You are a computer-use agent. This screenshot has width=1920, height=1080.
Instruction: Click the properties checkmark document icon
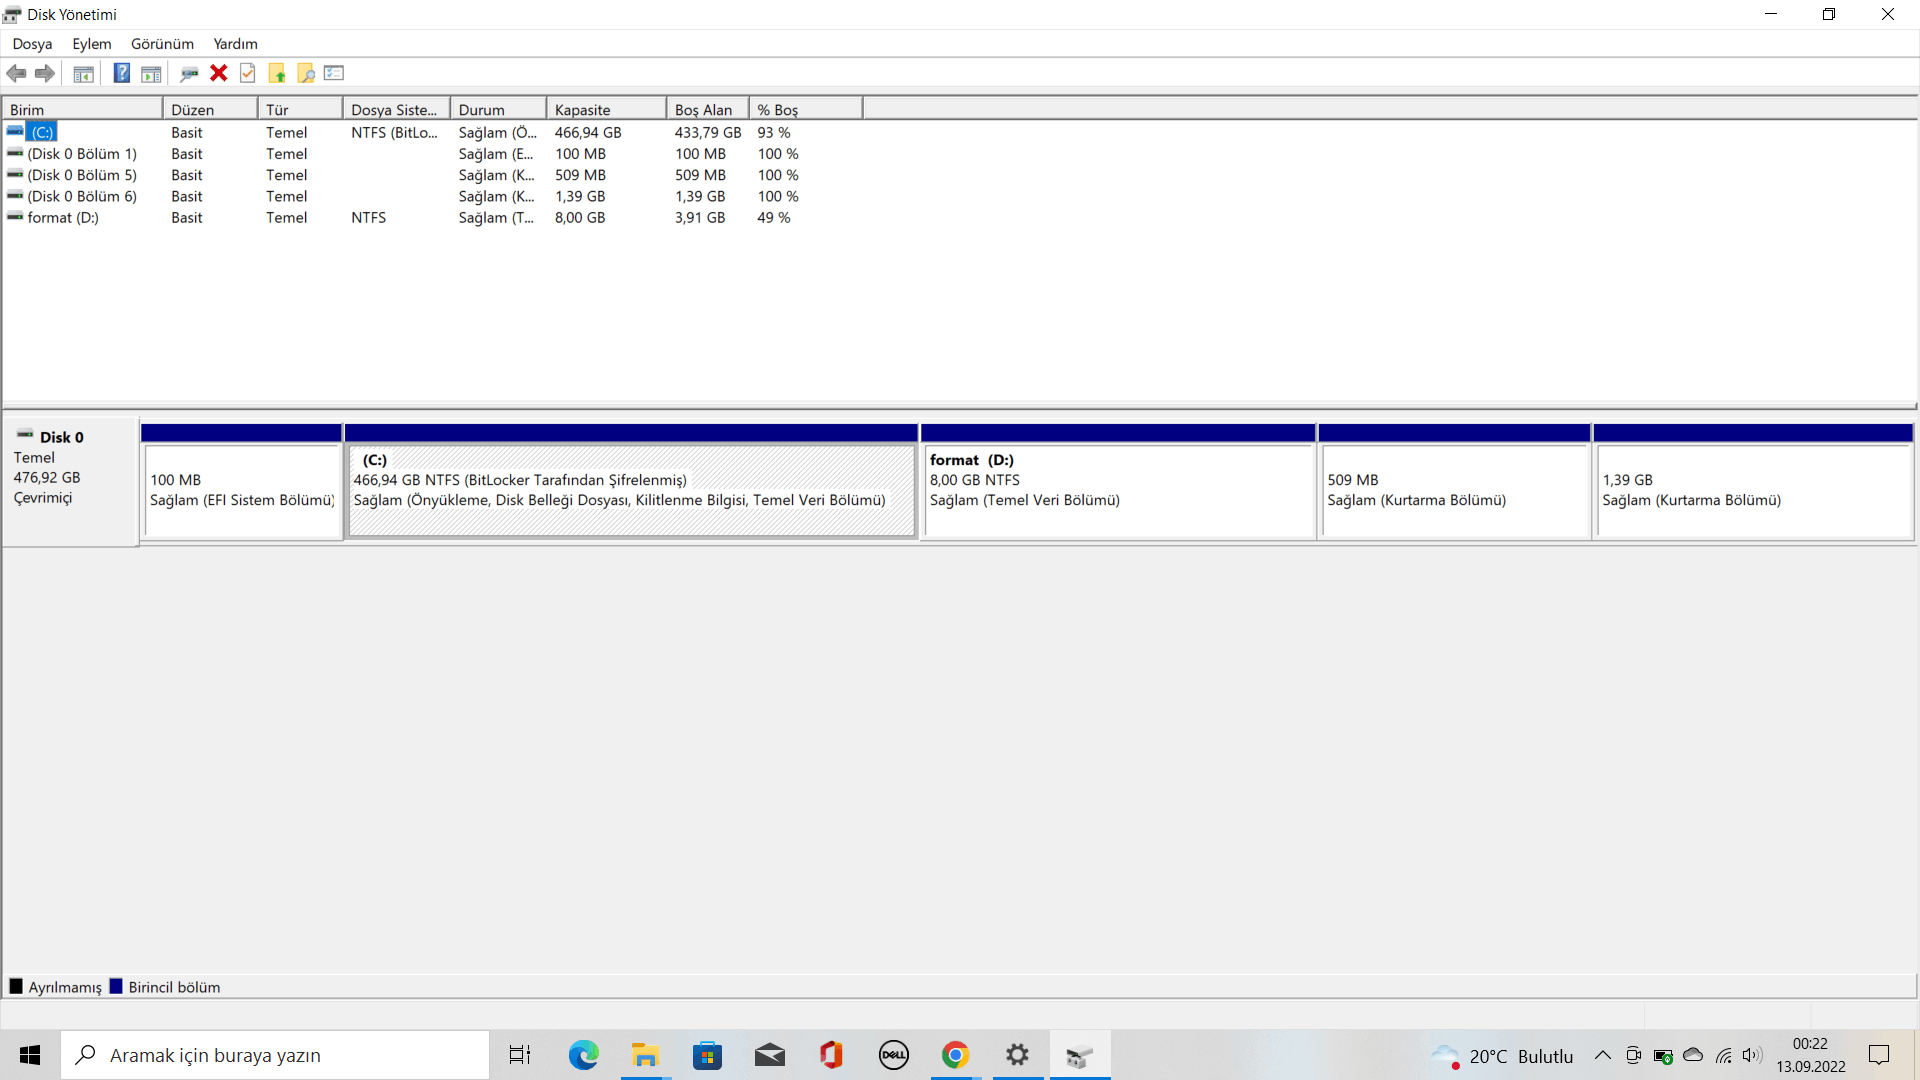(x=248, y=73)
